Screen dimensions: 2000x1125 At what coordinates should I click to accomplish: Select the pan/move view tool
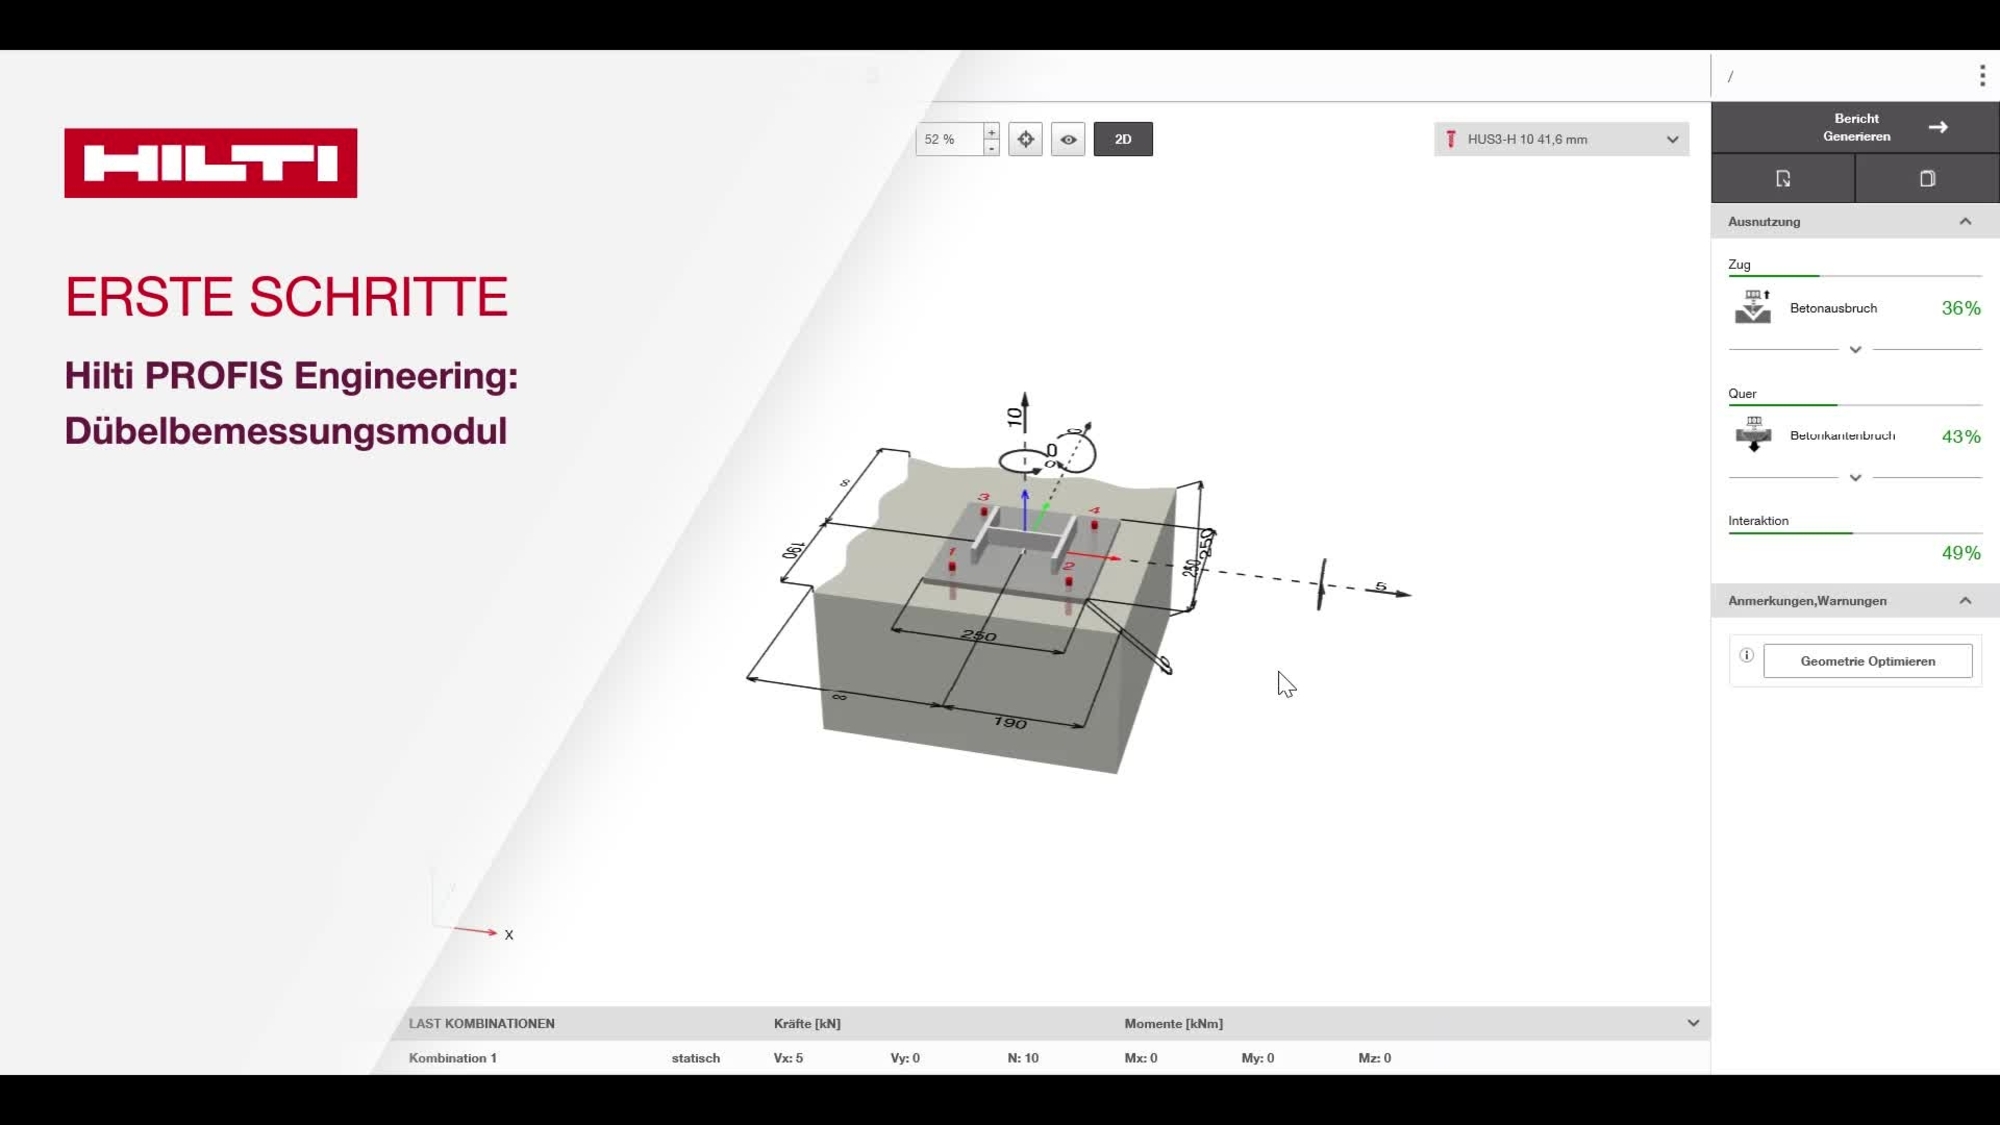click(1024, 139)
